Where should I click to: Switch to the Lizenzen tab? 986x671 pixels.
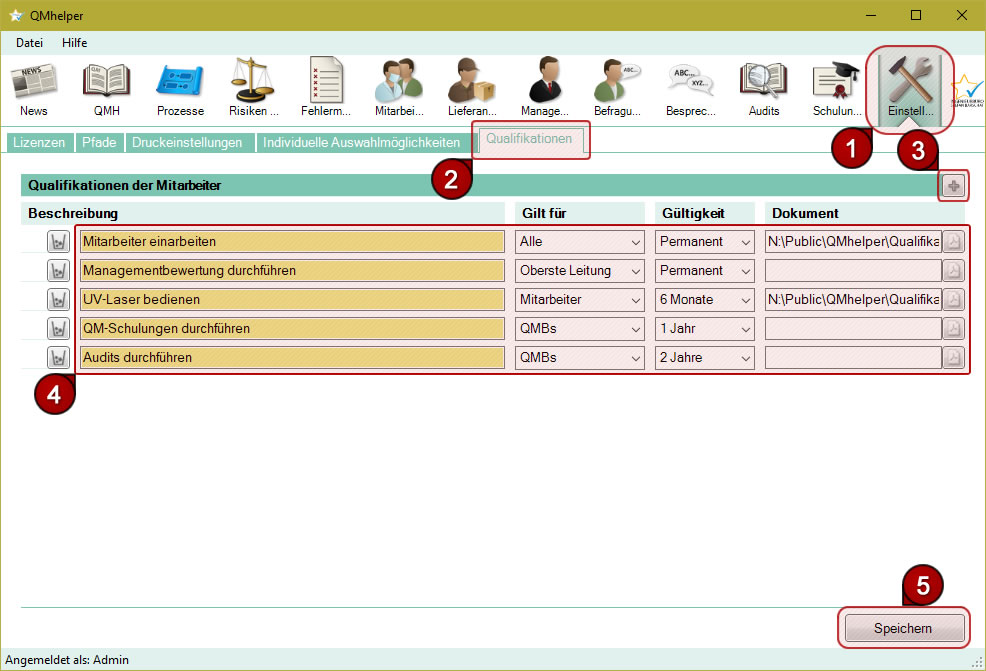(x=38, y=143)
